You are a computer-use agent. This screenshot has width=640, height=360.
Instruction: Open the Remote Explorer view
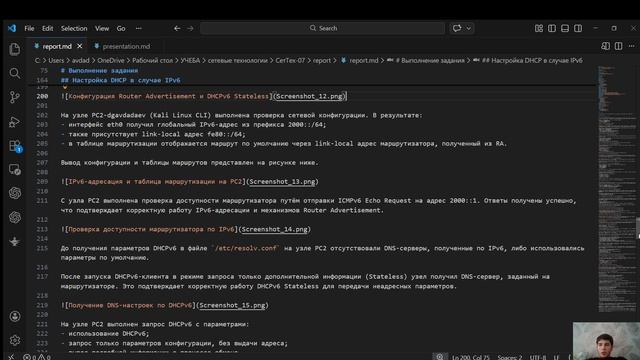click(x=15, y=169)
